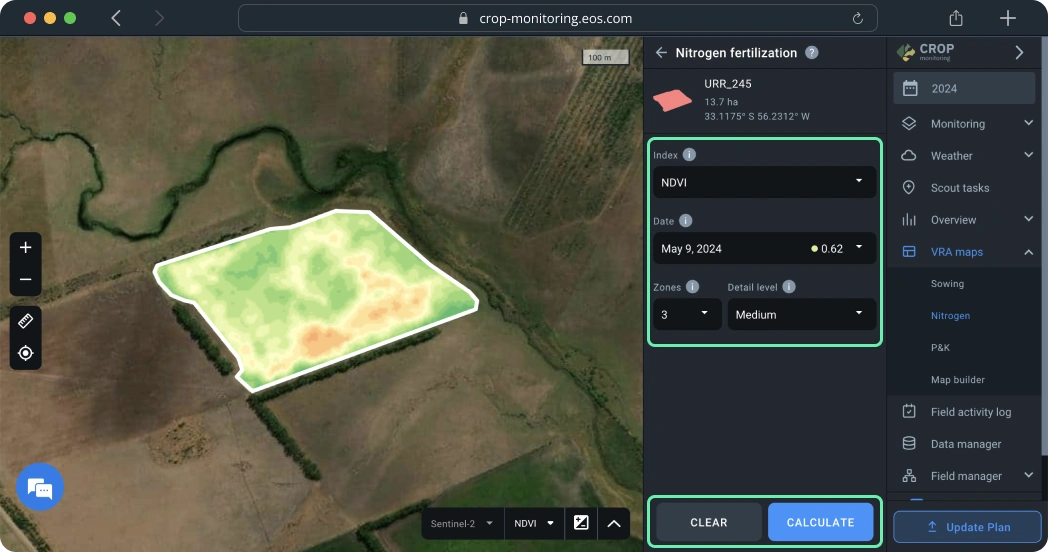The image size is (1048, 552).
Task: Expand the bottom map panel with up chevron
Action: [x=614, y=523]
